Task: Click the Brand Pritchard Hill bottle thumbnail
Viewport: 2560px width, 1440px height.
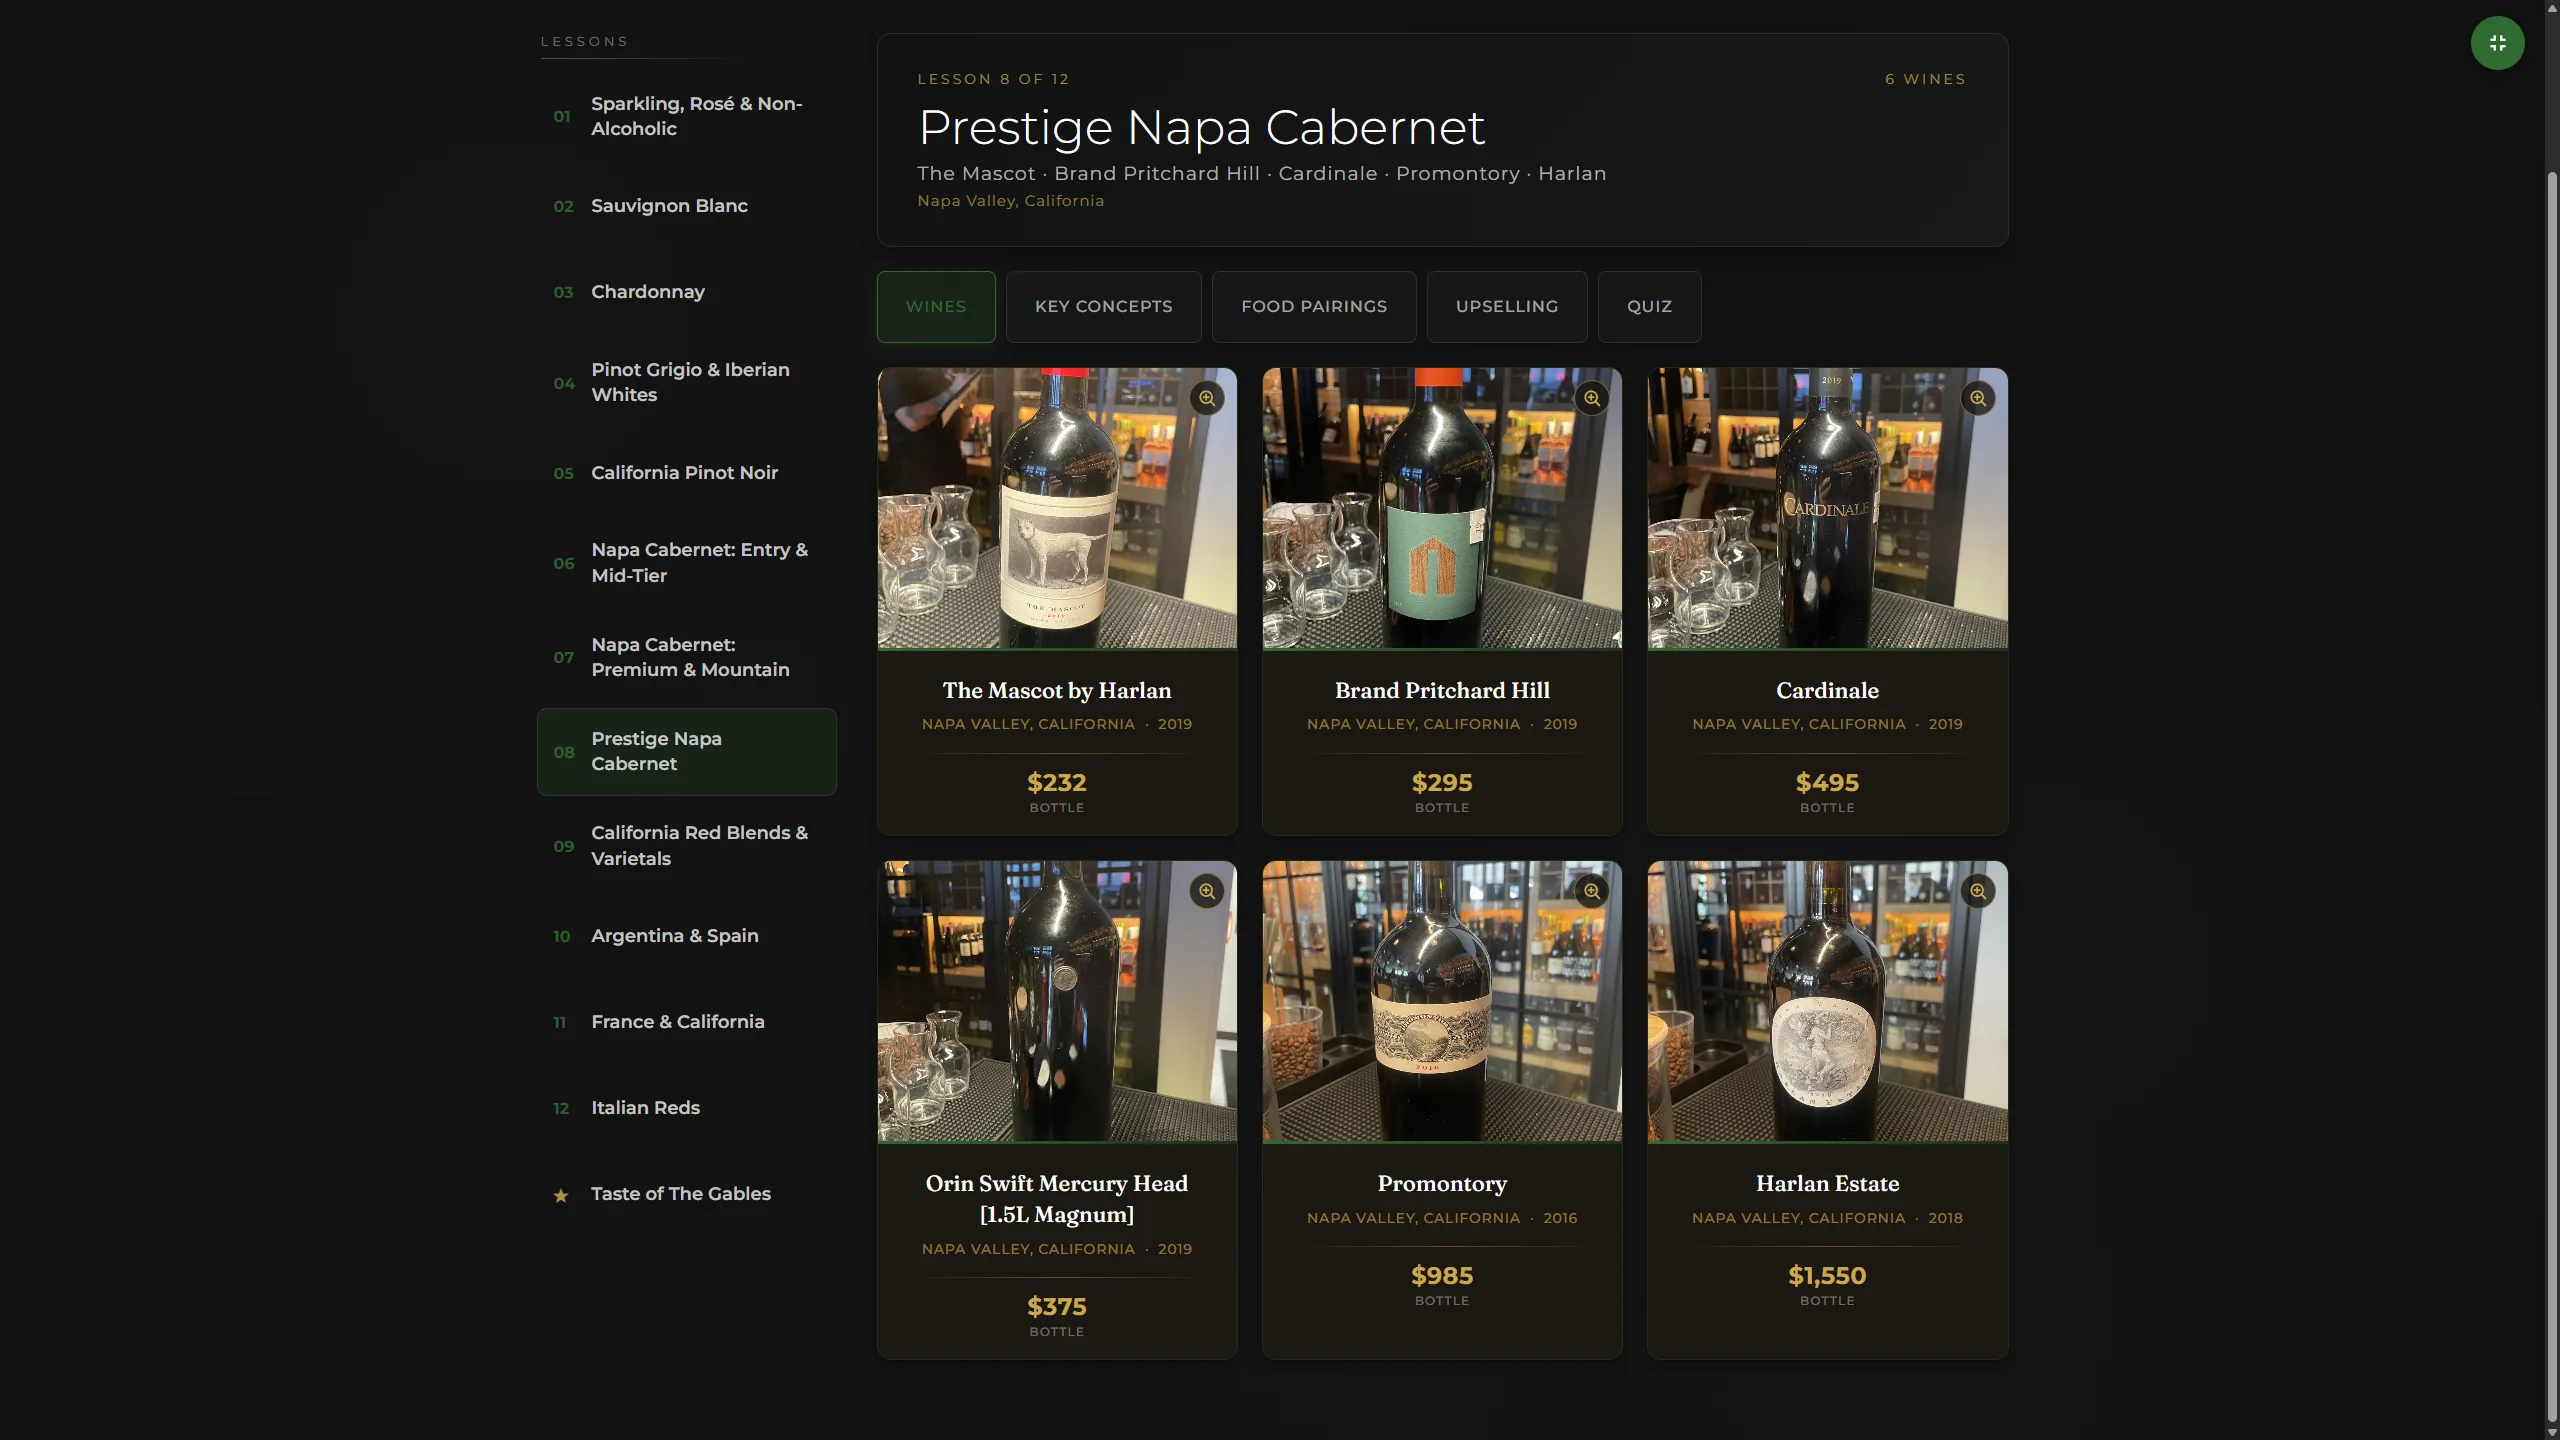Action: point(1442,508)
